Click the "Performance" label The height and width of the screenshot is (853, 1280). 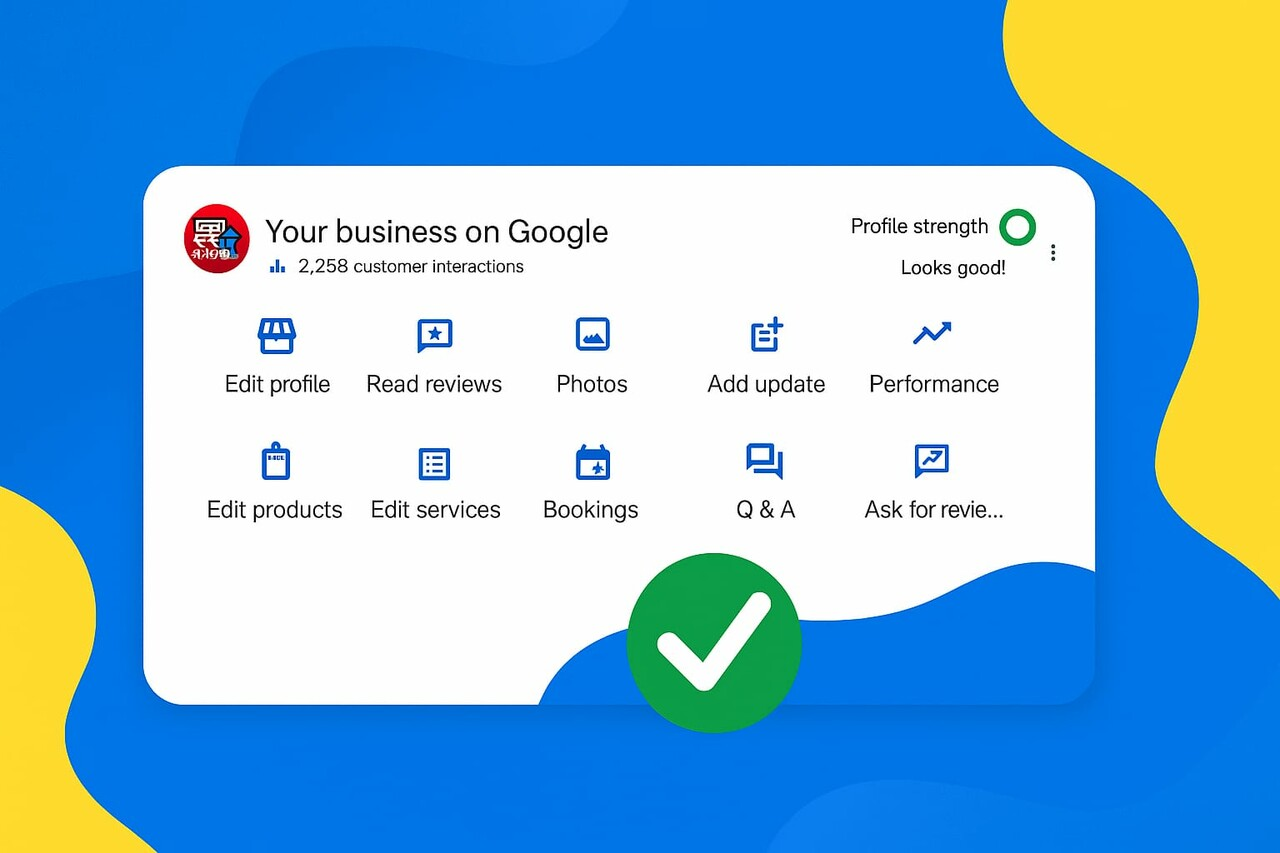(934, 384)
